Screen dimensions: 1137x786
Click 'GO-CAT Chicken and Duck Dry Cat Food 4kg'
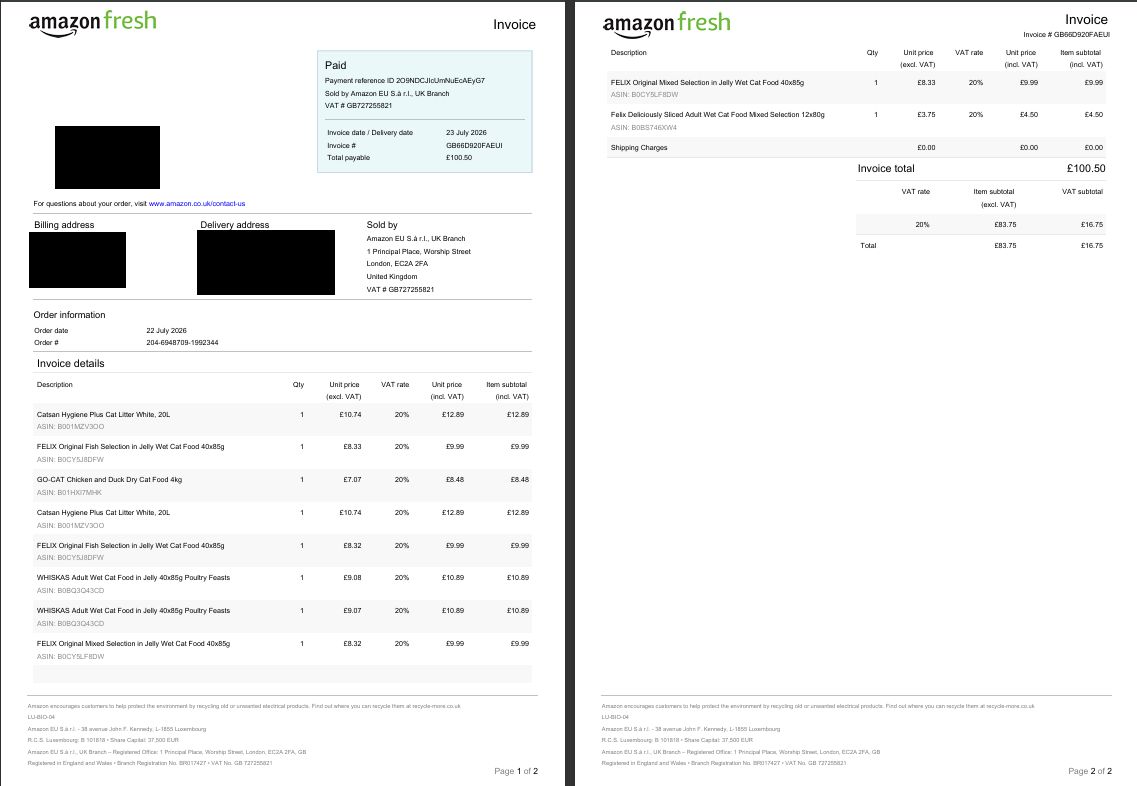pyautogui.click(x=109, y=479)
